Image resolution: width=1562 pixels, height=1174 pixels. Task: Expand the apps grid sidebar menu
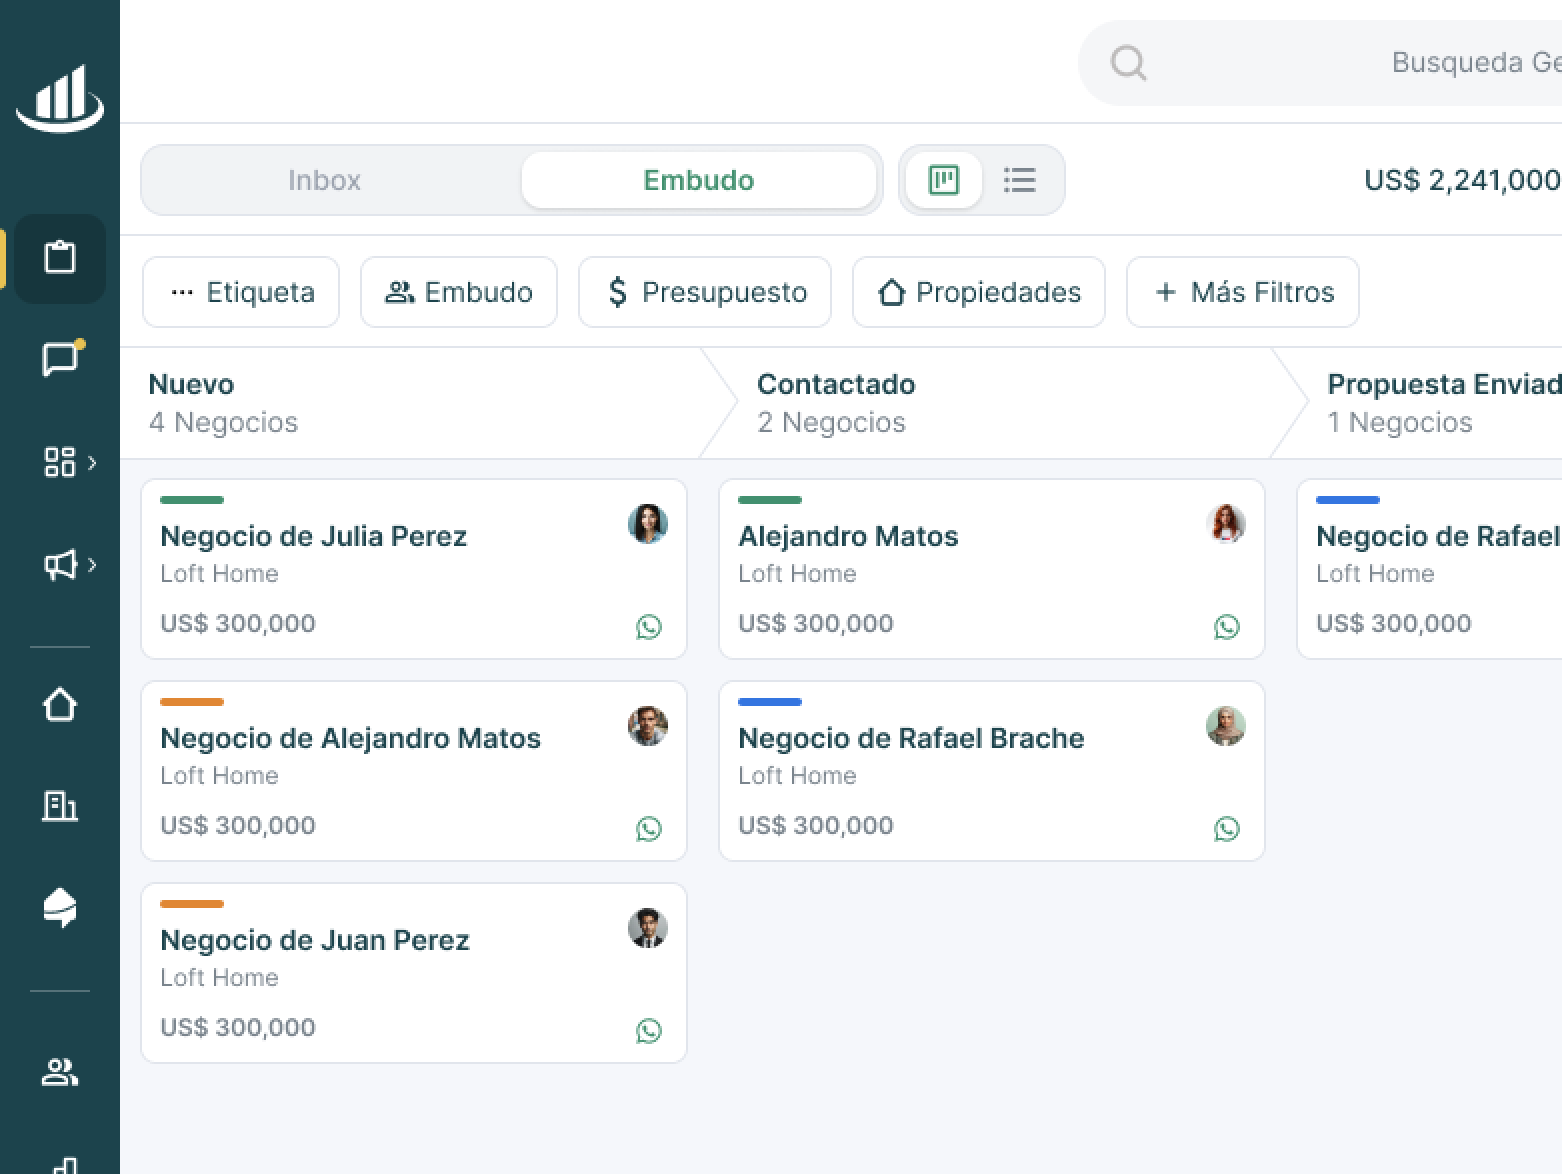pyautogui.click(x=60, y=462)
